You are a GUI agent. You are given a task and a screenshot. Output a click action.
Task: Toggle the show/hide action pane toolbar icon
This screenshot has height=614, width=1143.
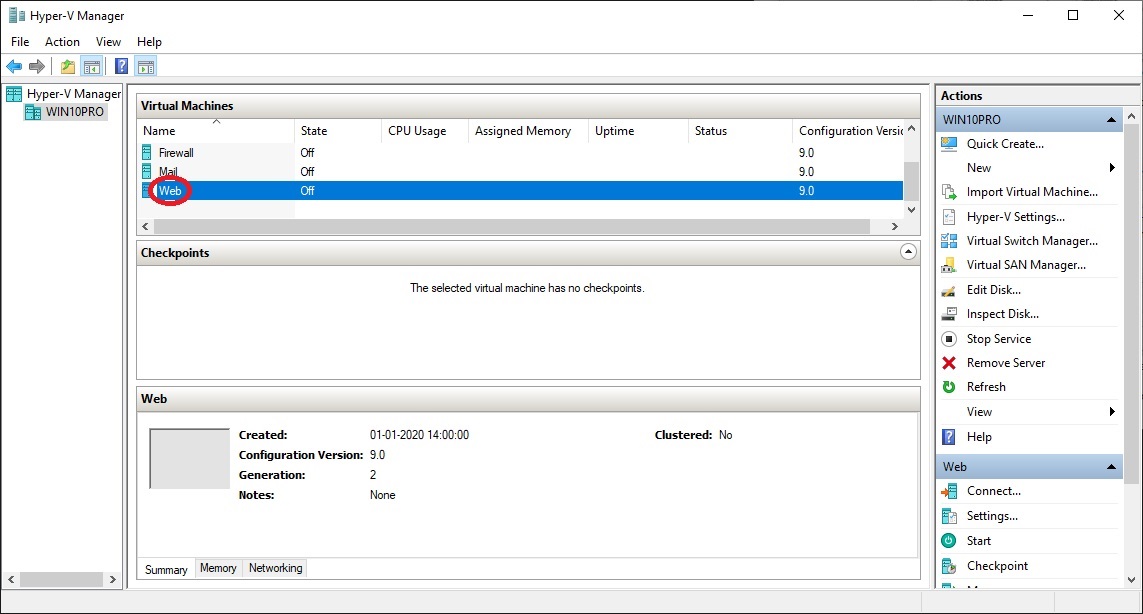(x=146, y=67)
